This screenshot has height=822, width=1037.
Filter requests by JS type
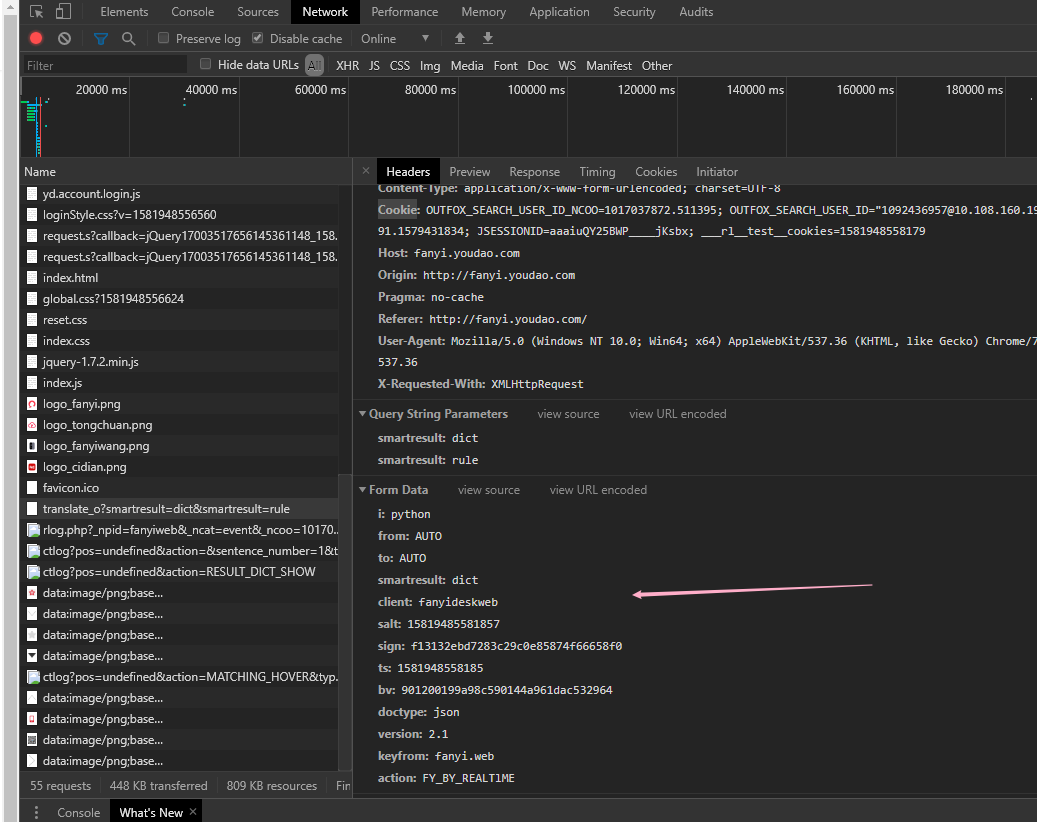tap(374, 65)
